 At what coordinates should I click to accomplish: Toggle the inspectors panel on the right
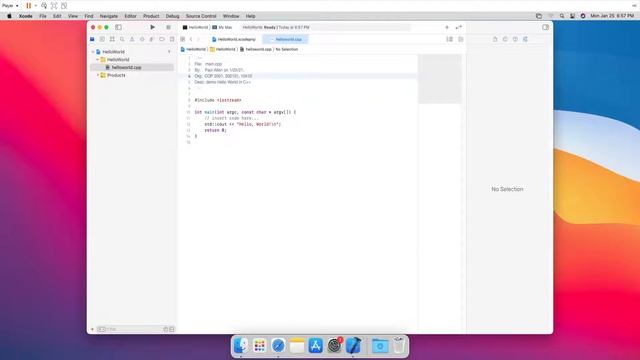(x=546, y=27)
